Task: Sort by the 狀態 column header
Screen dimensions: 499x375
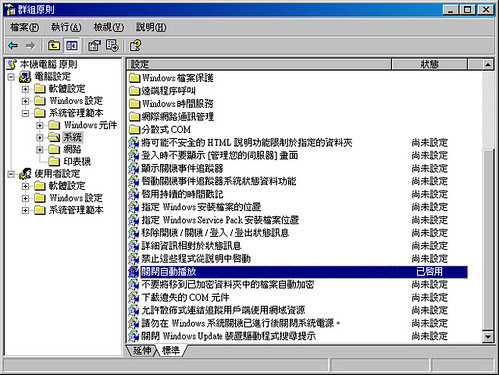Action: point(429,64)
